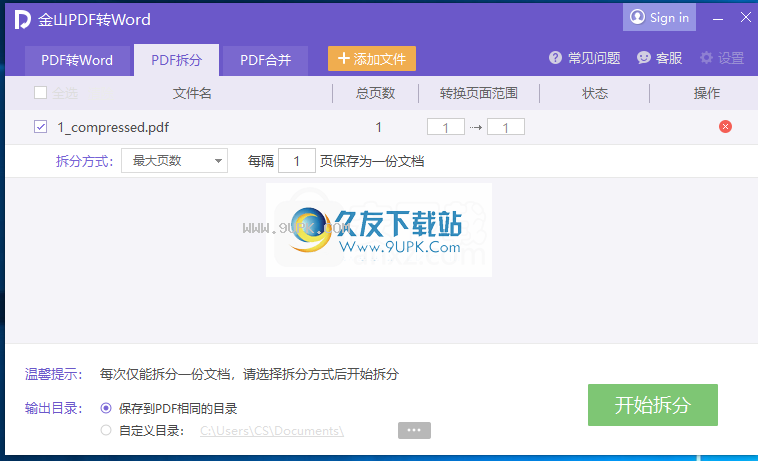Contact 客服 customer service

659,58
